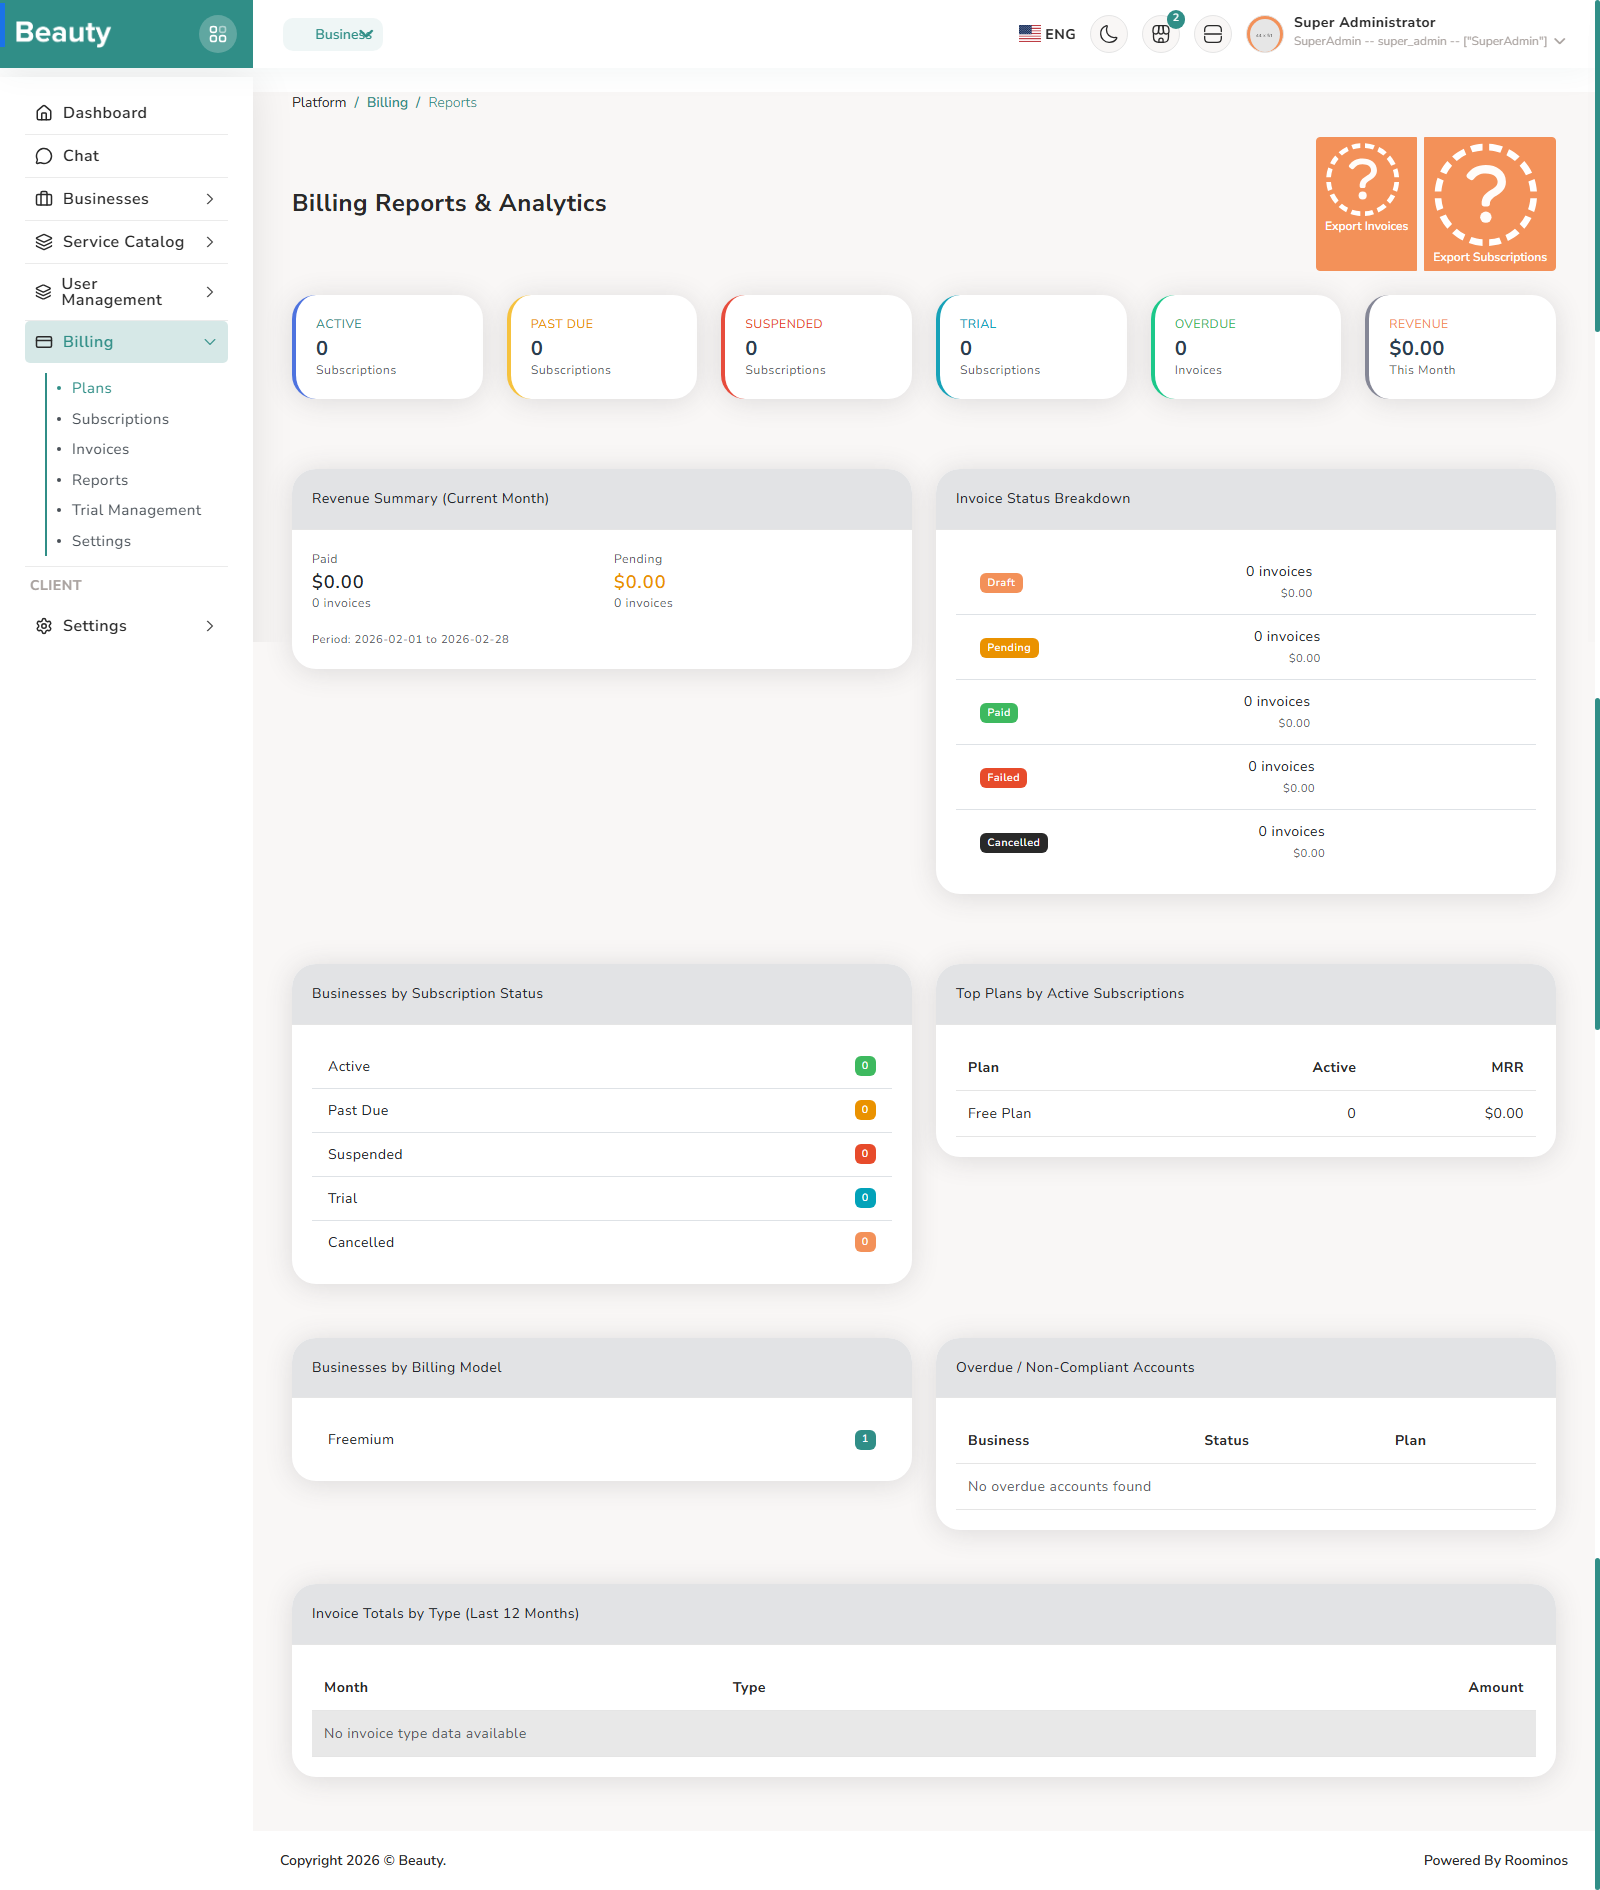
Task: Expand the User Management sidebar section
Action: tap(209, 291)
